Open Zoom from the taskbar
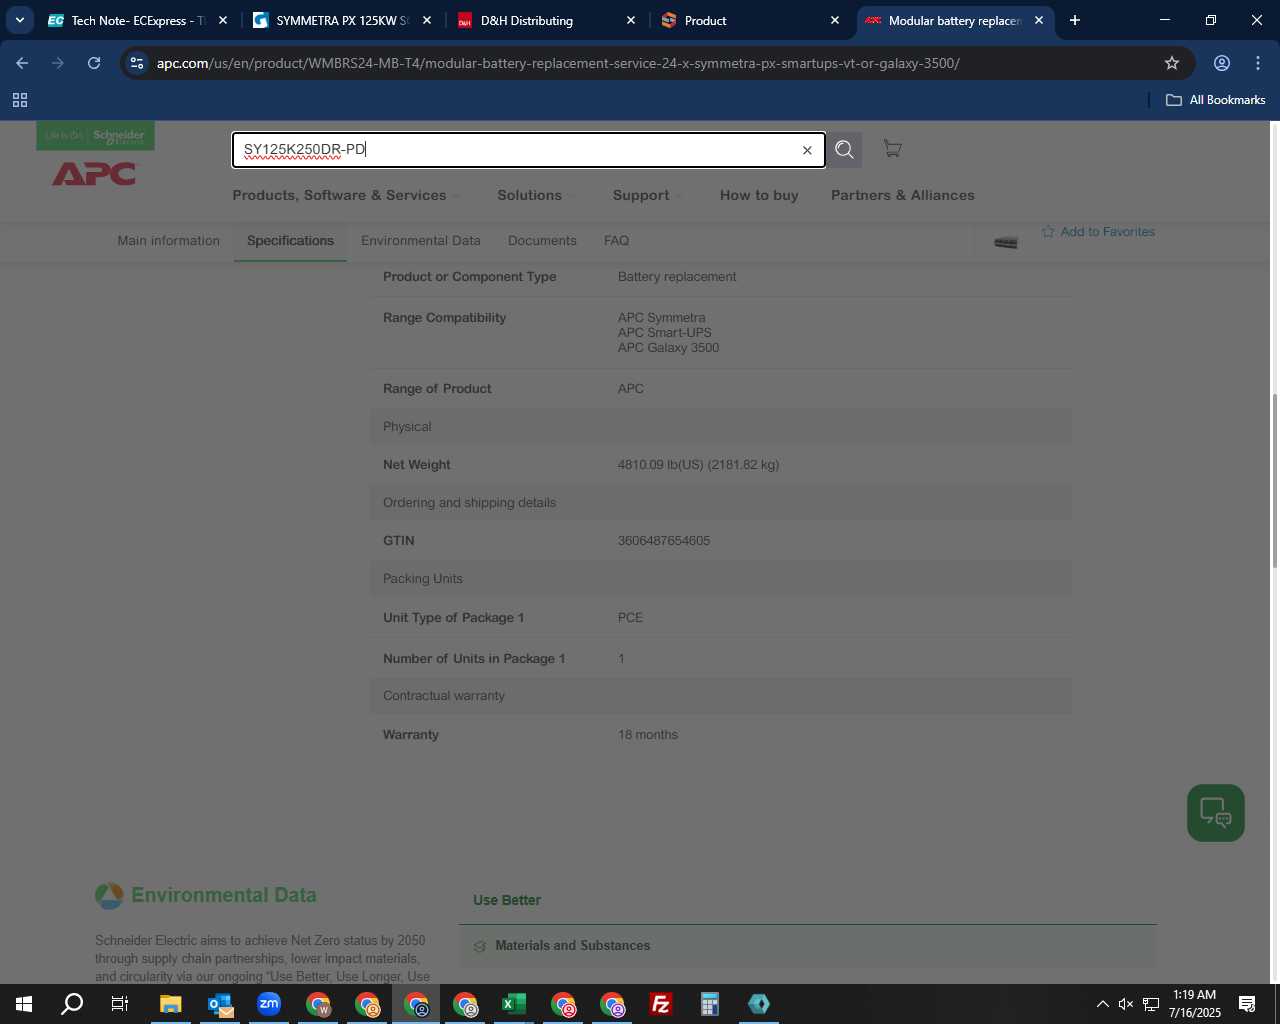The height and width of the screenshot is (1024, 1280). click(268, 1004)
